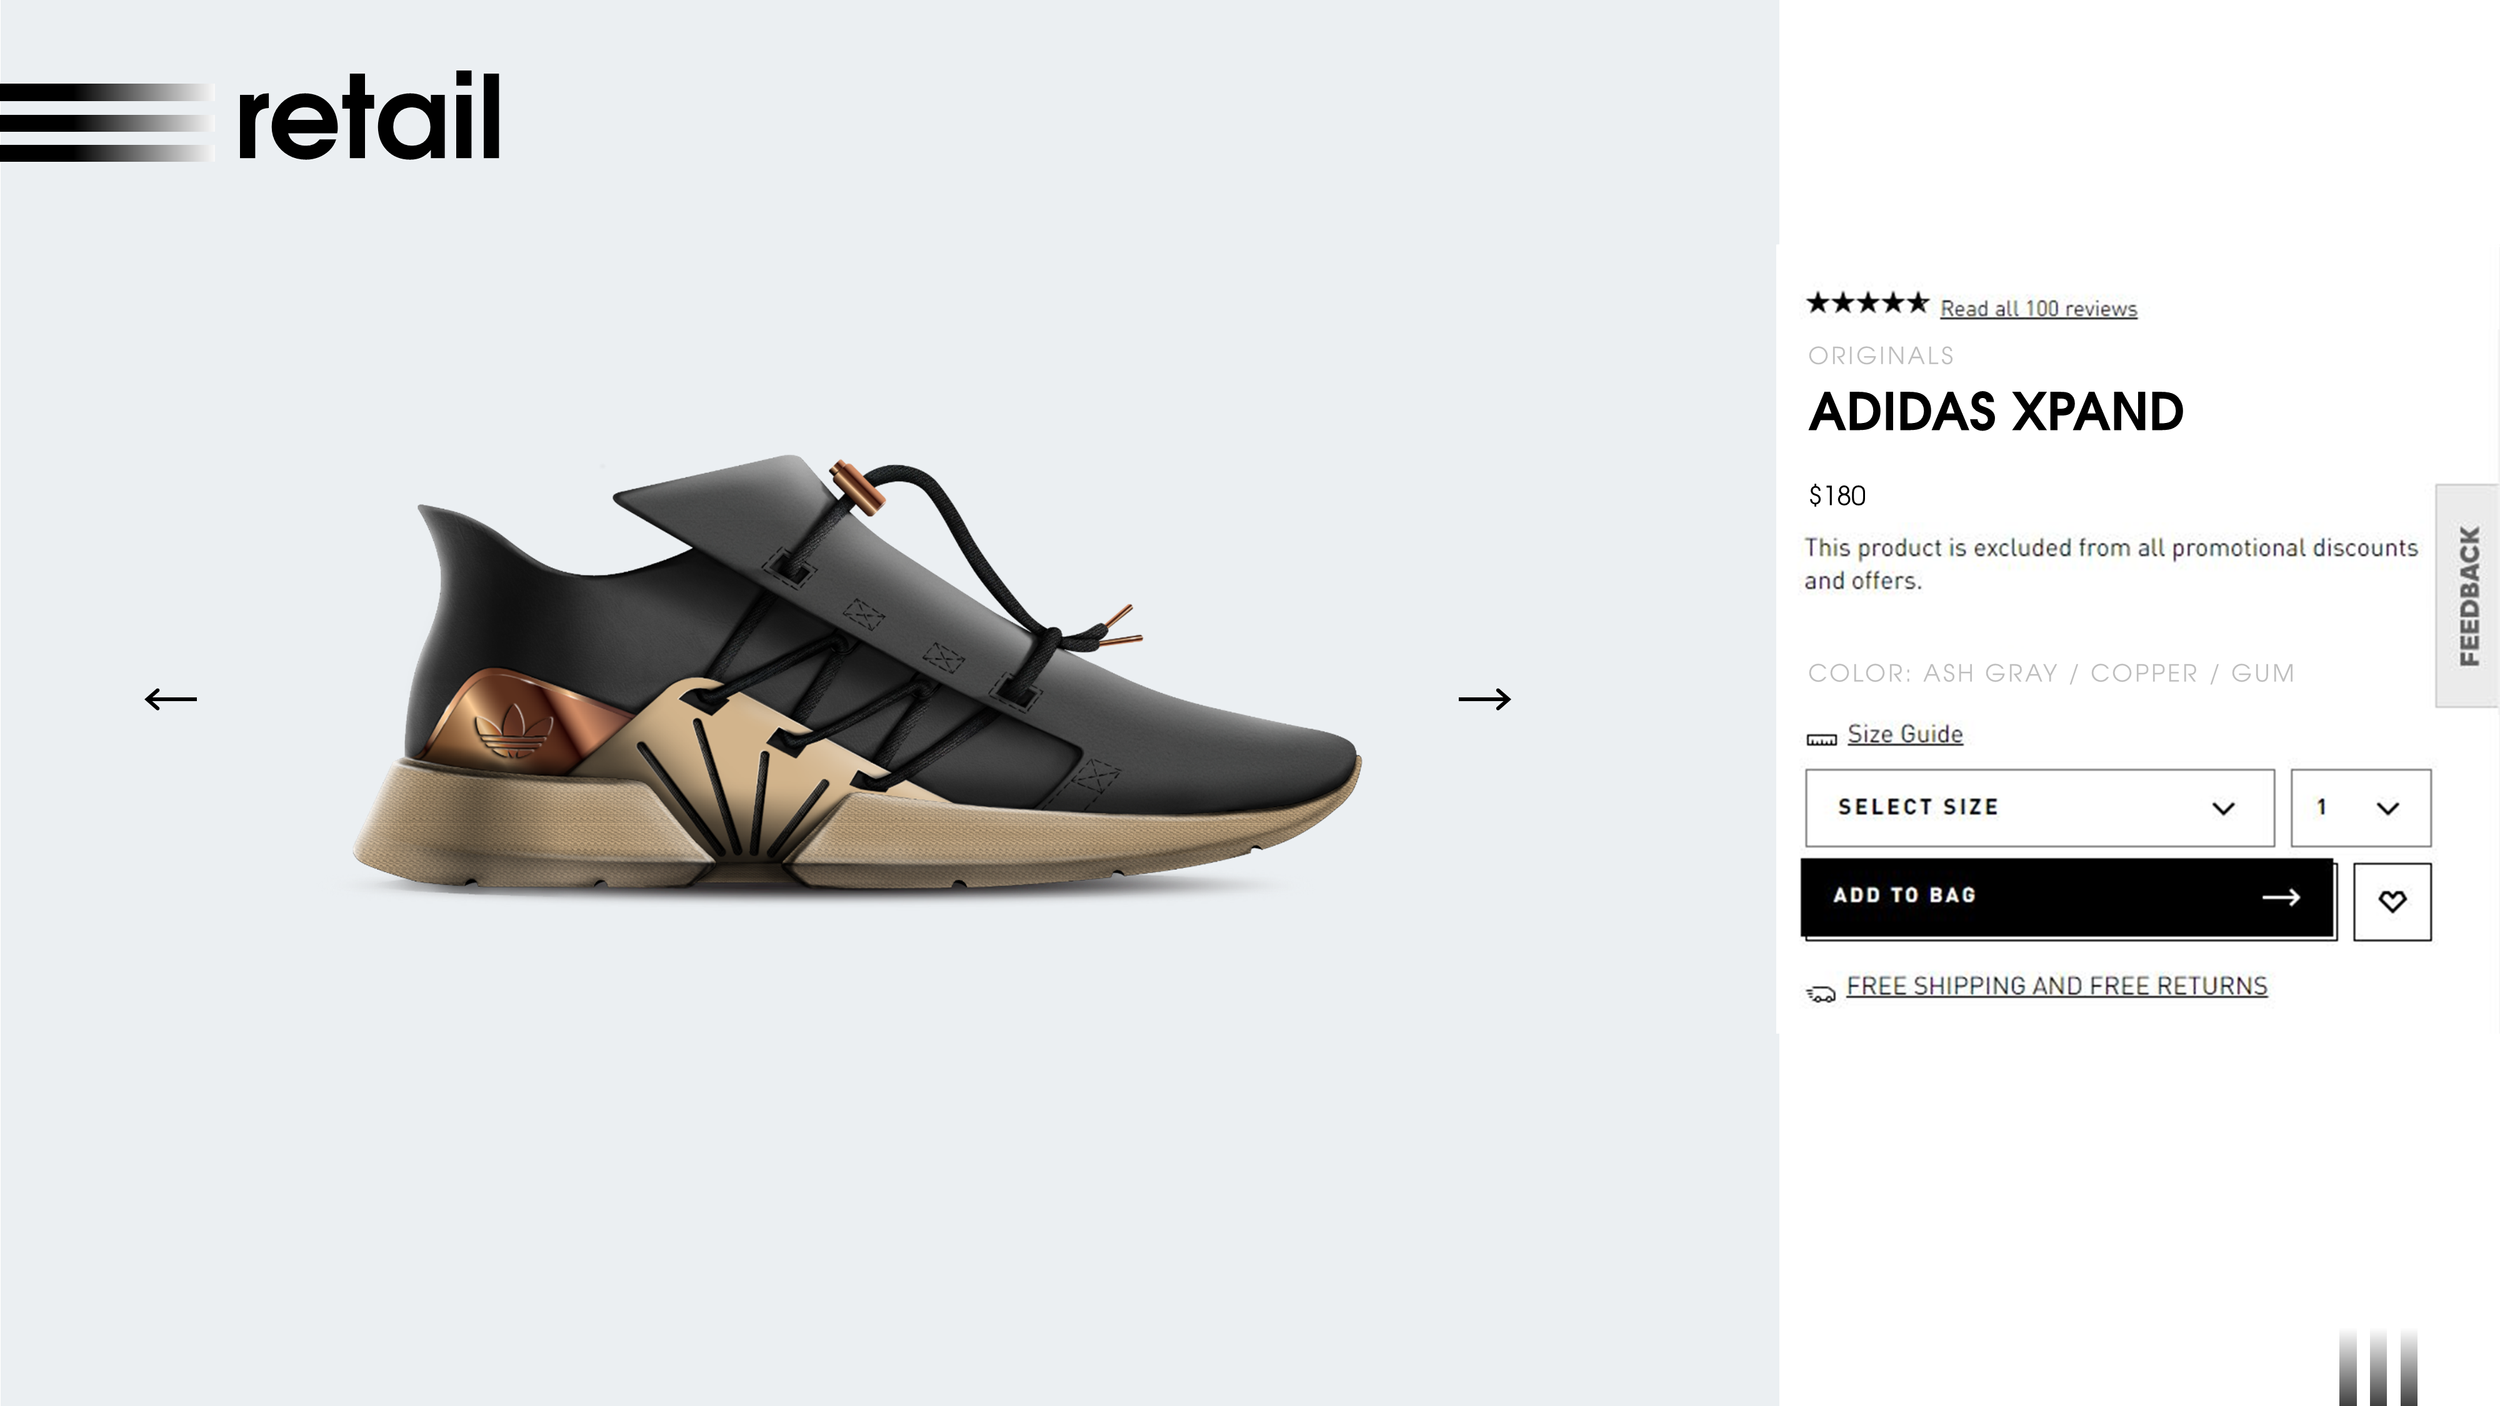Open the Select Size dropdown
Screen dimensions: 2500x1406
click(2039, 807)
